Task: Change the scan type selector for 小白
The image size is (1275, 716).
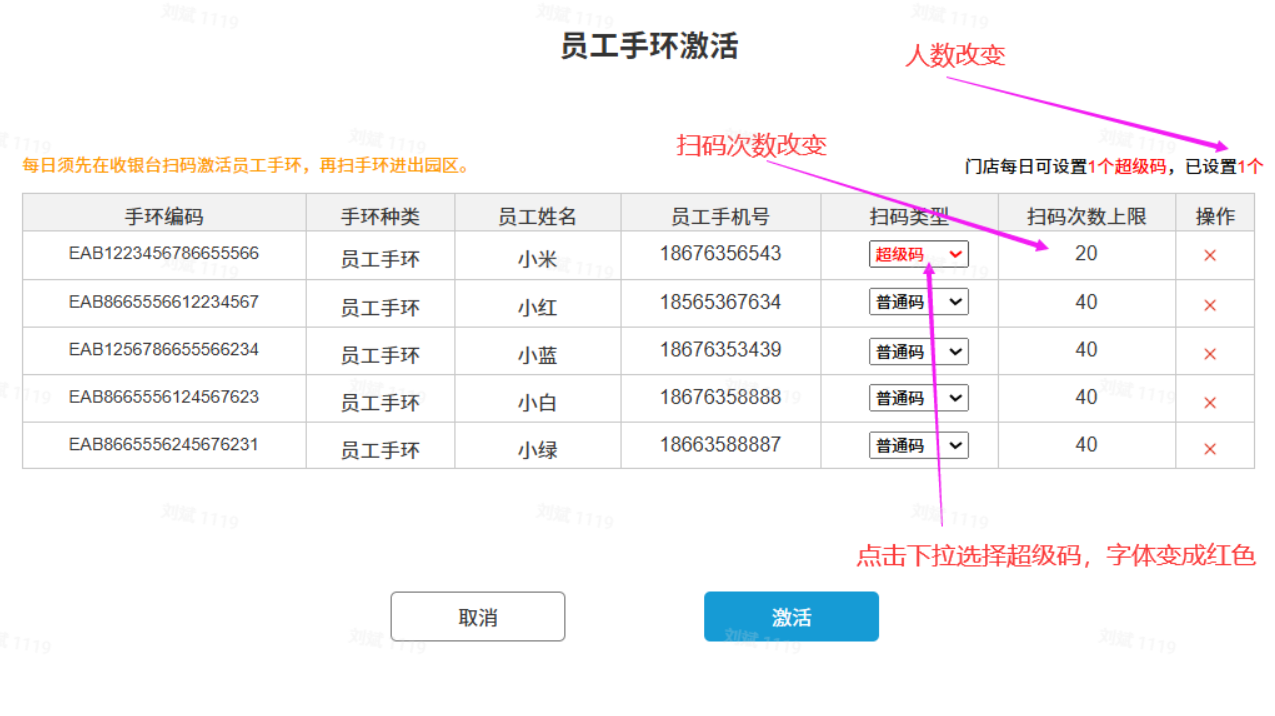Action: click(x=918, y=398)
